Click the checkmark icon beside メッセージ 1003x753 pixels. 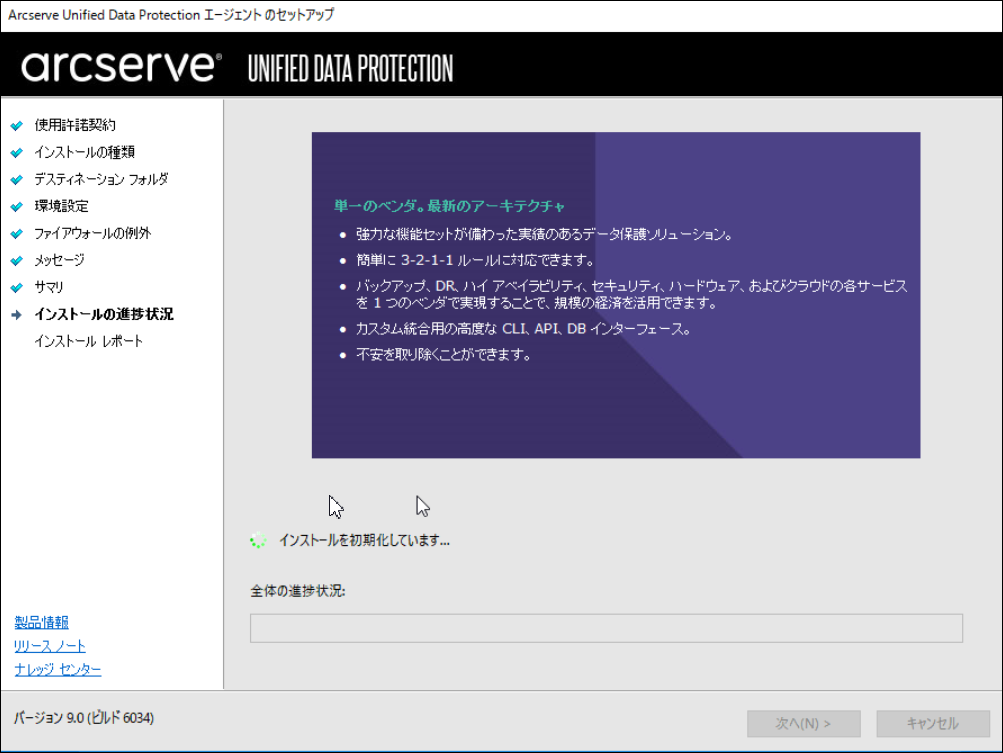16,261
